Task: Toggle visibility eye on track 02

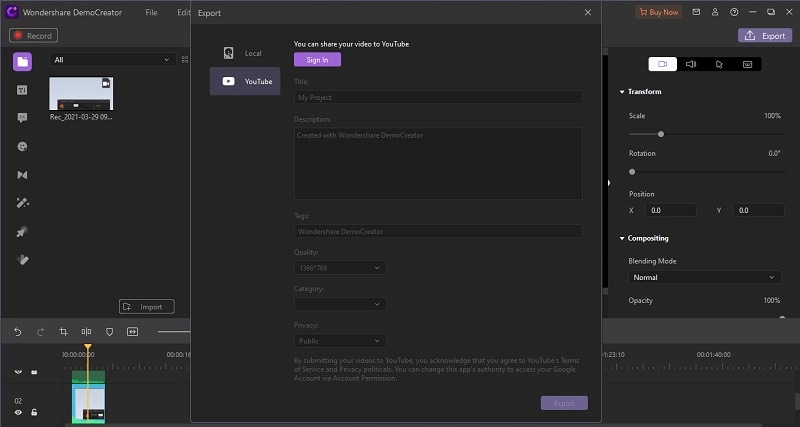Action: [x=18, y=412]
